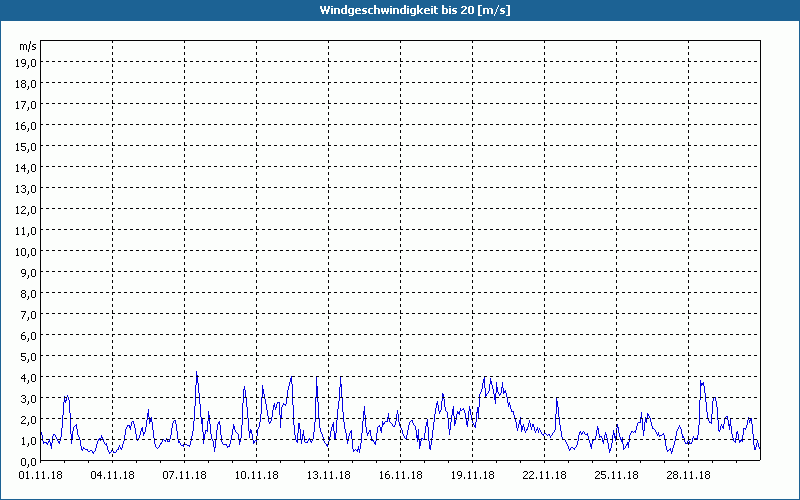The width and height of the screenshot is (800, 500).
Task: Click the y-axis value 14,0
Action: click(x=26, y=168)
